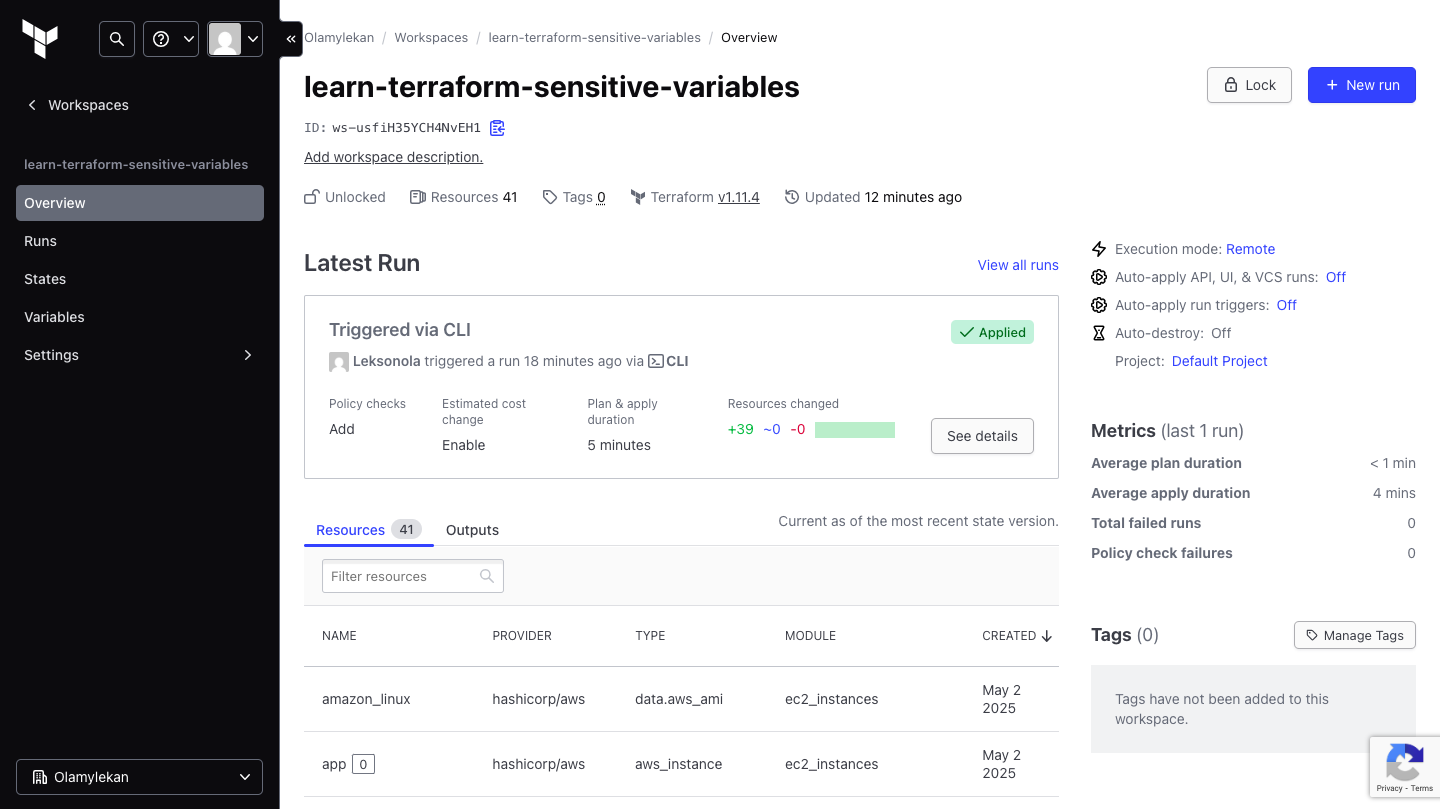Open Variables in the sidebar

(x=140, y=317)
